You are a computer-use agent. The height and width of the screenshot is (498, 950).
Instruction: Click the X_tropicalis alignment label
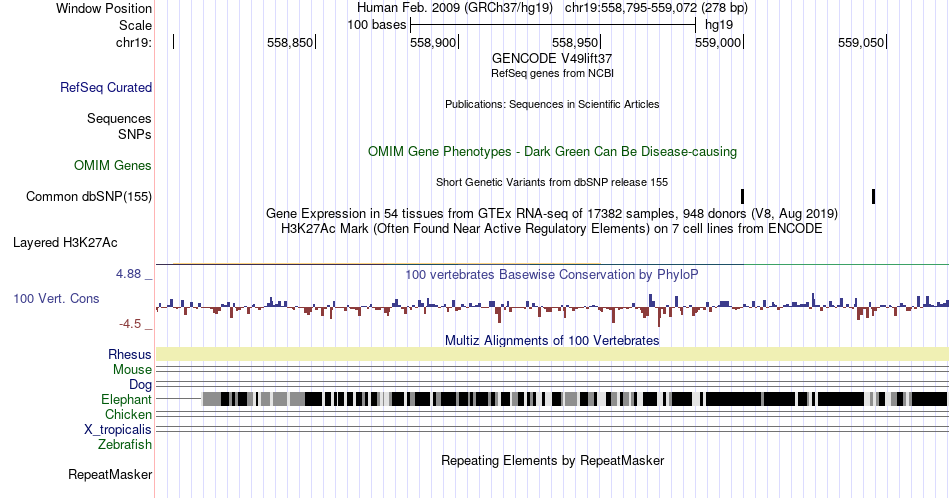coord(118,430)
